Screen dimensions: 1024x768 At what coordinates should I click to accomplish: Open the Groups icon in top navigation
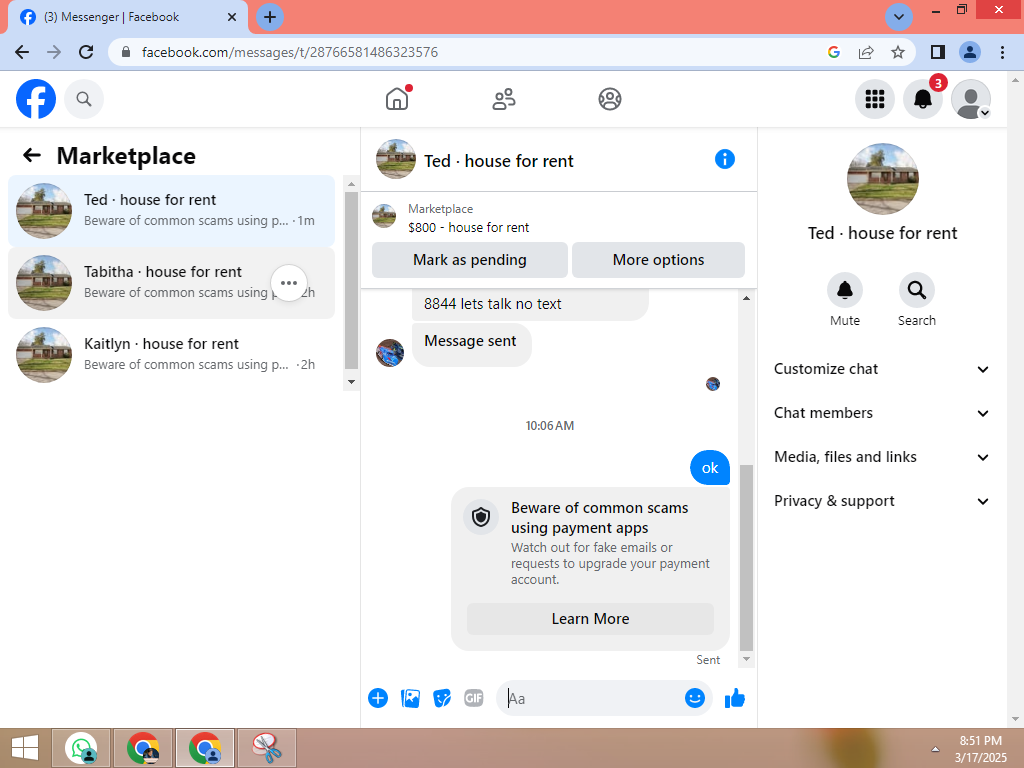609,99
